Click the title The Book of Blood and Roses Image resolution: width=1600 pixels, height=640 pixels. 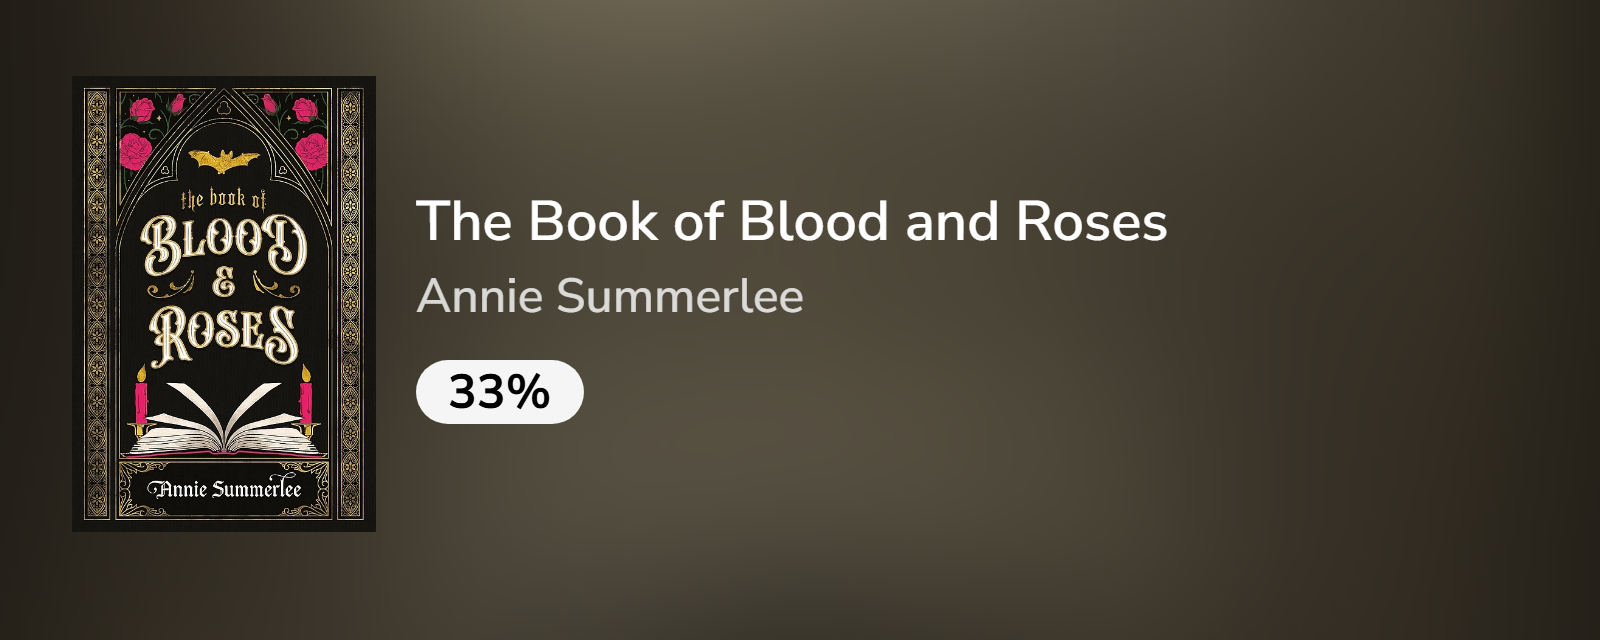click(791, 221)
